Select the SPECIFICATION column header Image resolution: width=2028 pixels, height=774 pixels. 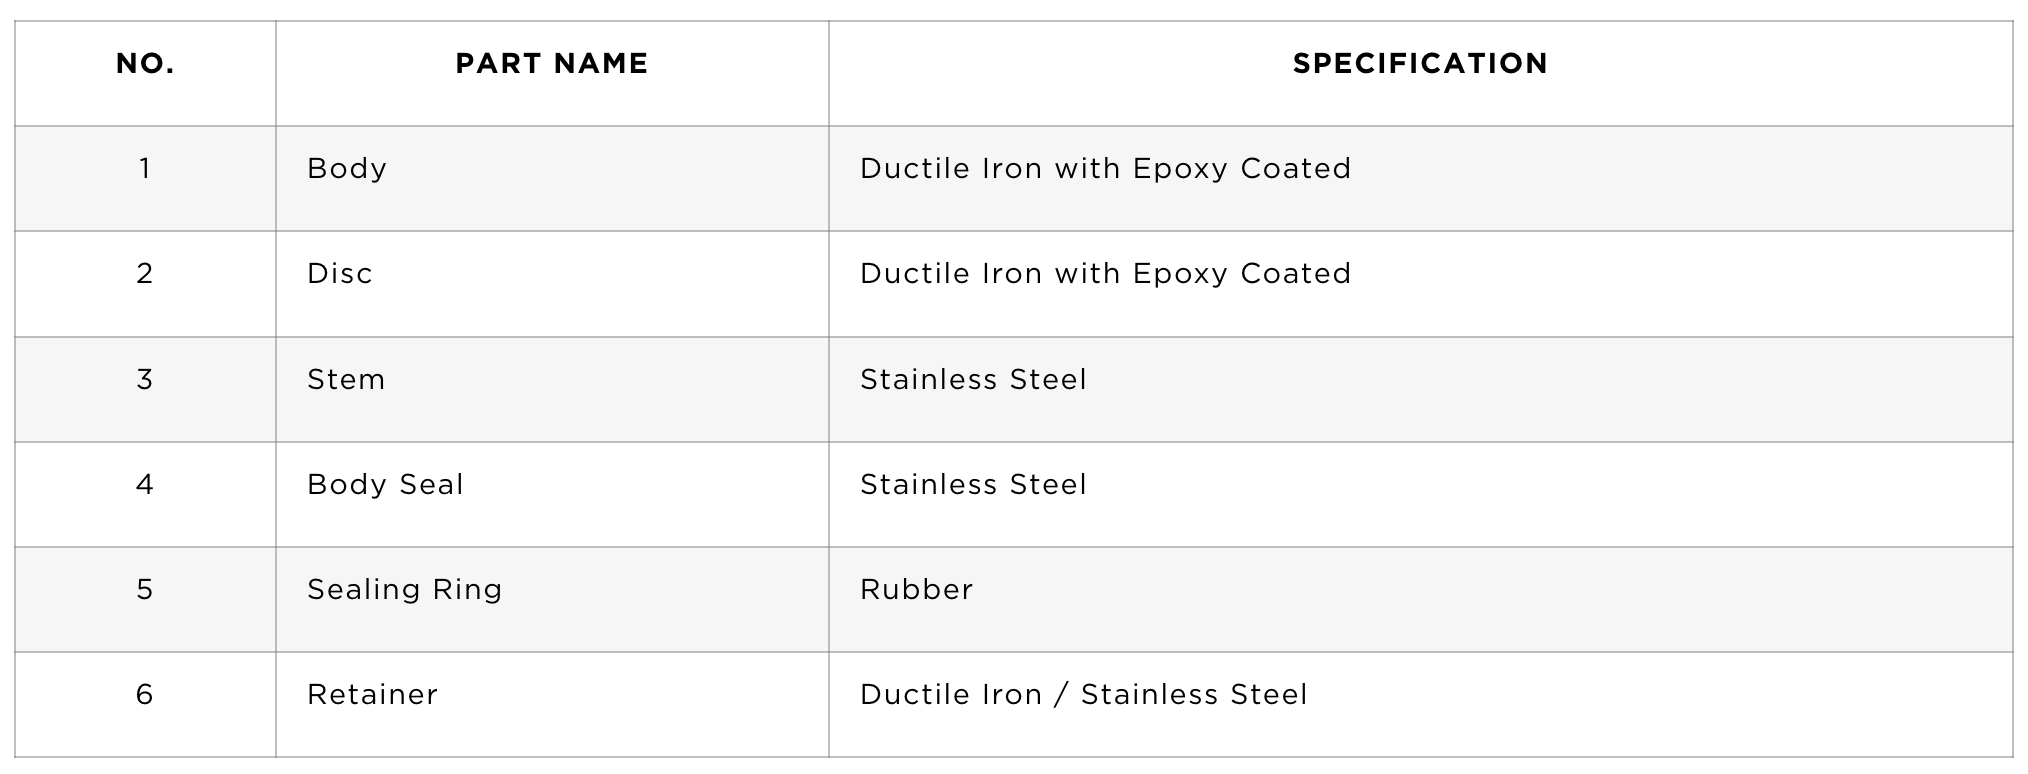coord(1420,64)
